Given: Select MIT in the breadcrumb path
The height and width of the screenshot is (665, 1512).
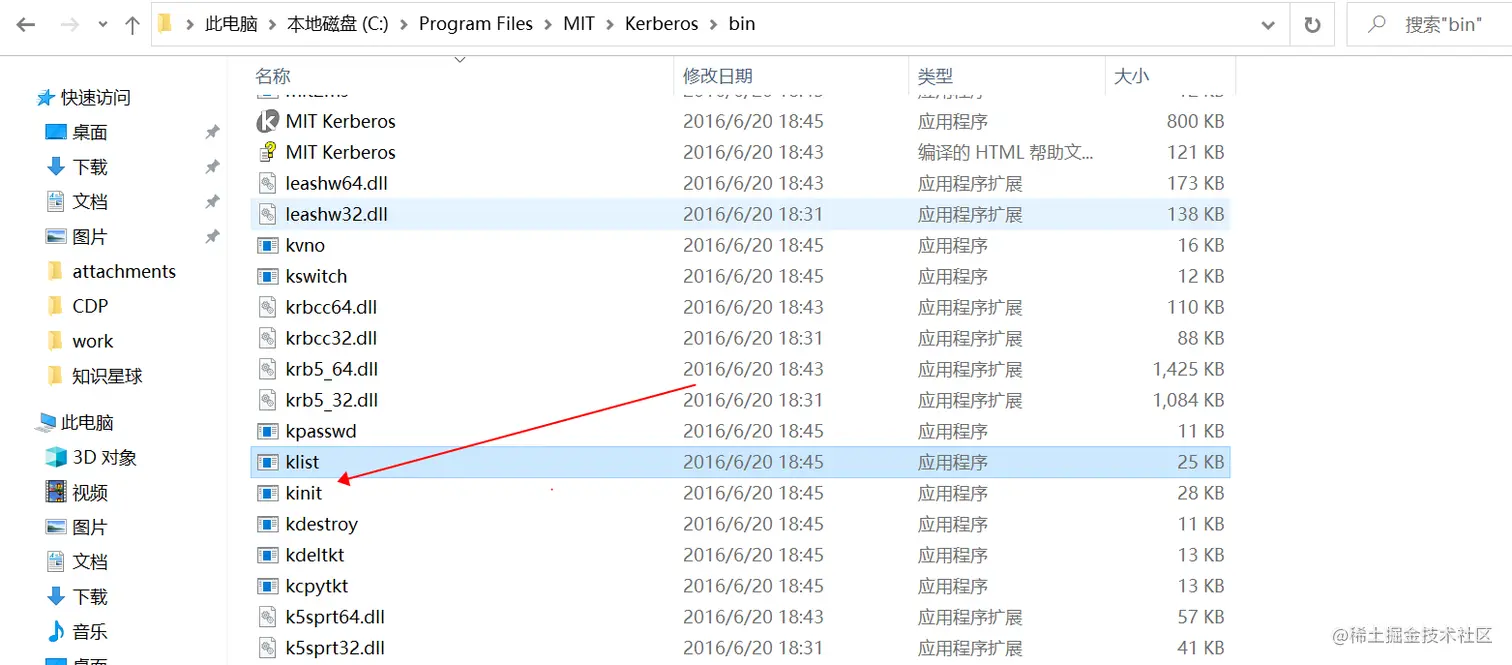Looking at the screenshot, I should point(579,24).
